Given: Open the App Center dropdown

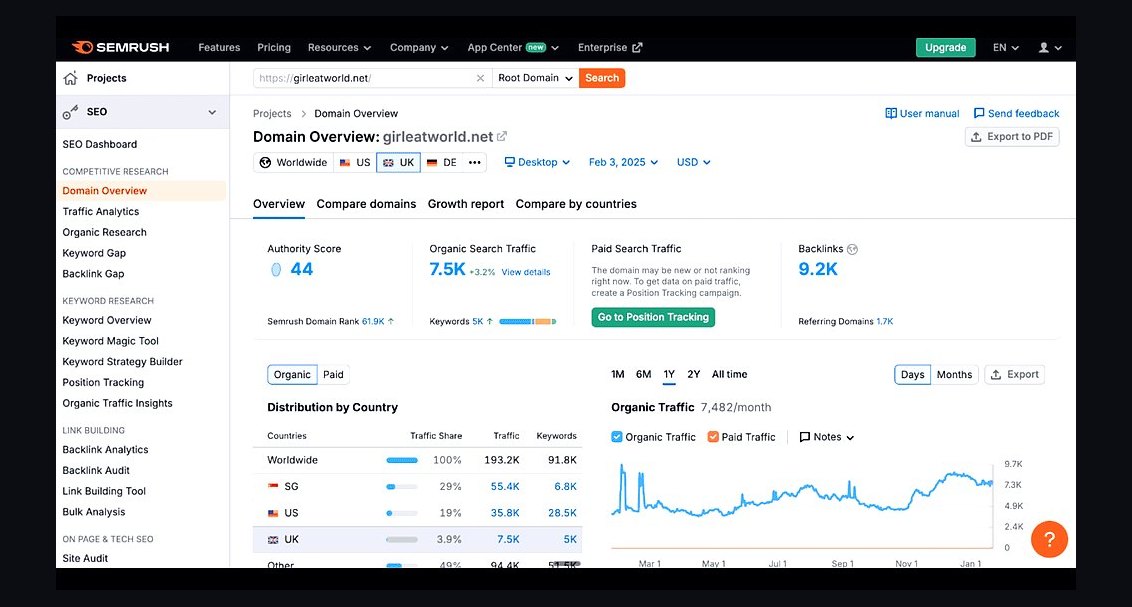Looking at the screenshot, I should coord(513,48).
